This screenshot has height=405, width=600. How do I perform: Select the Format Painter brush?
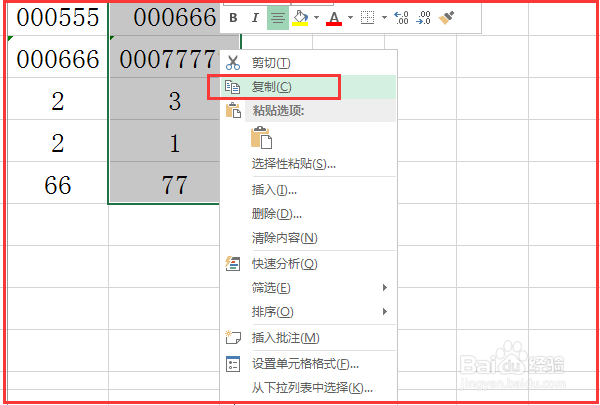446,18
